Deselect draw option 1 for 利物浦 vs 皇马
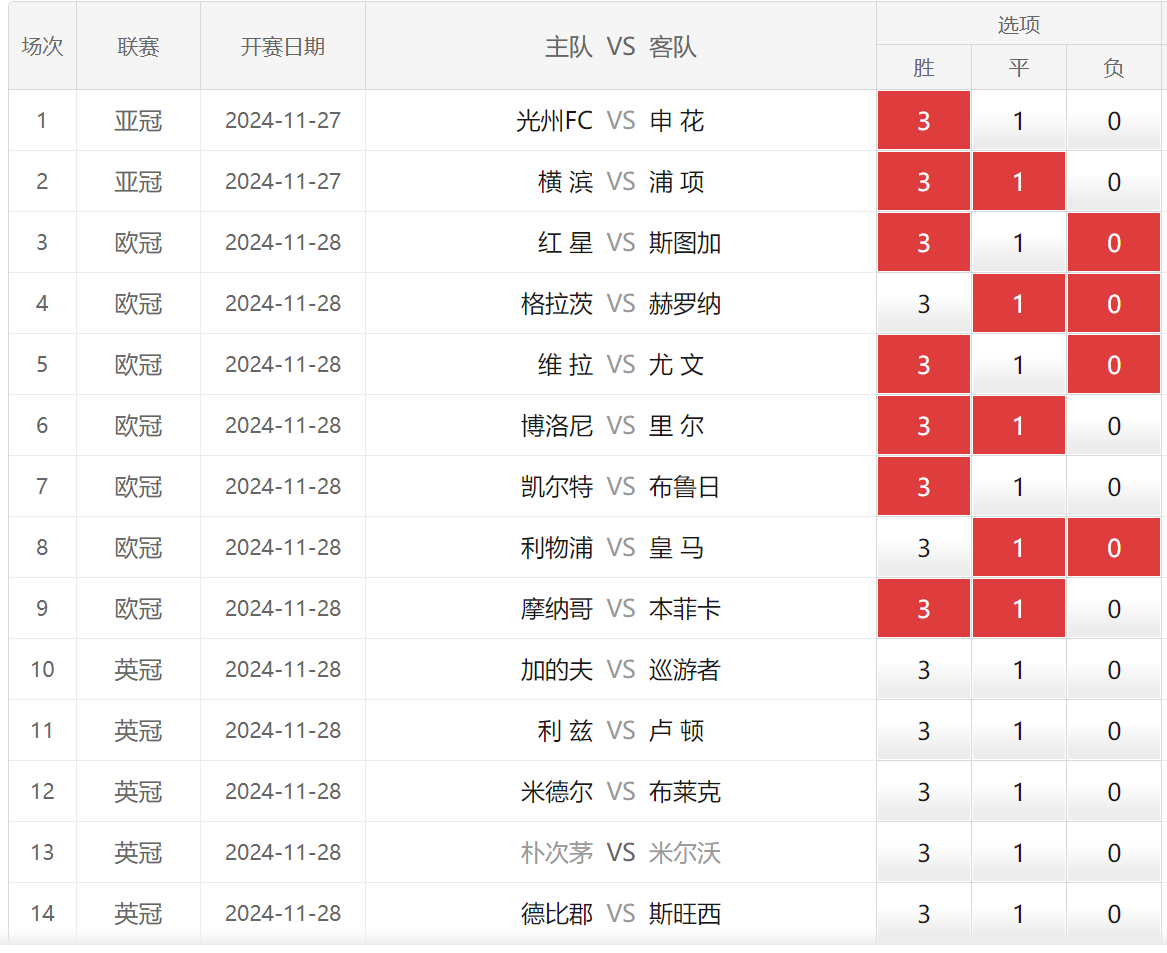Image resolution: width=1167 pixels, height=953 pixels. tap(1019, 548)
